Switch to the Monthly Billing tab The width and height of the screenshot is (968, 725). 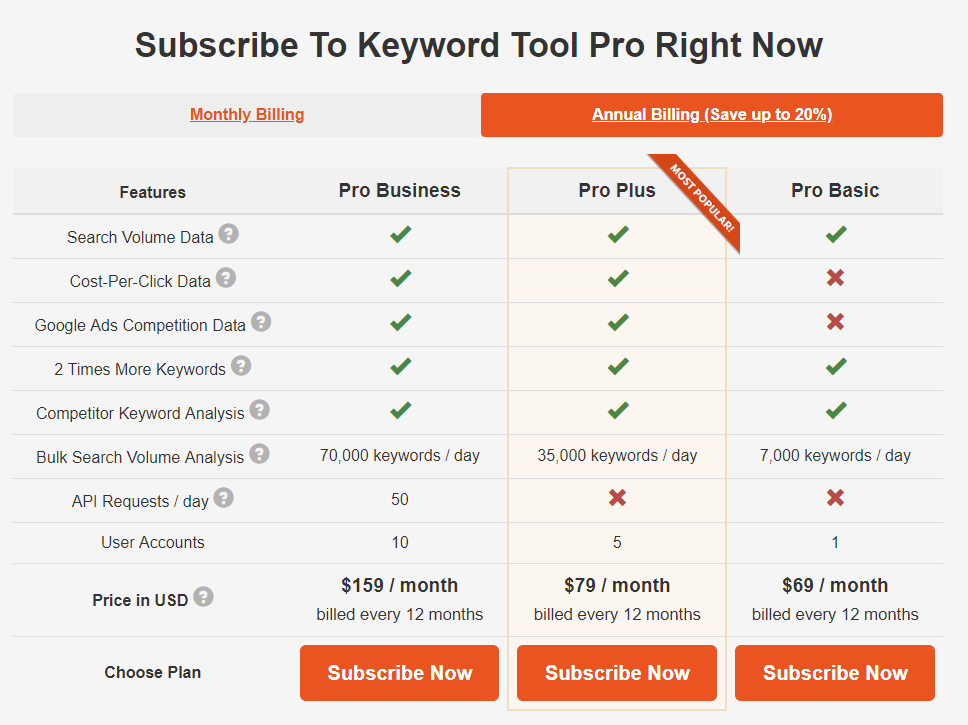pyautogui.click(x=246, y=114)
